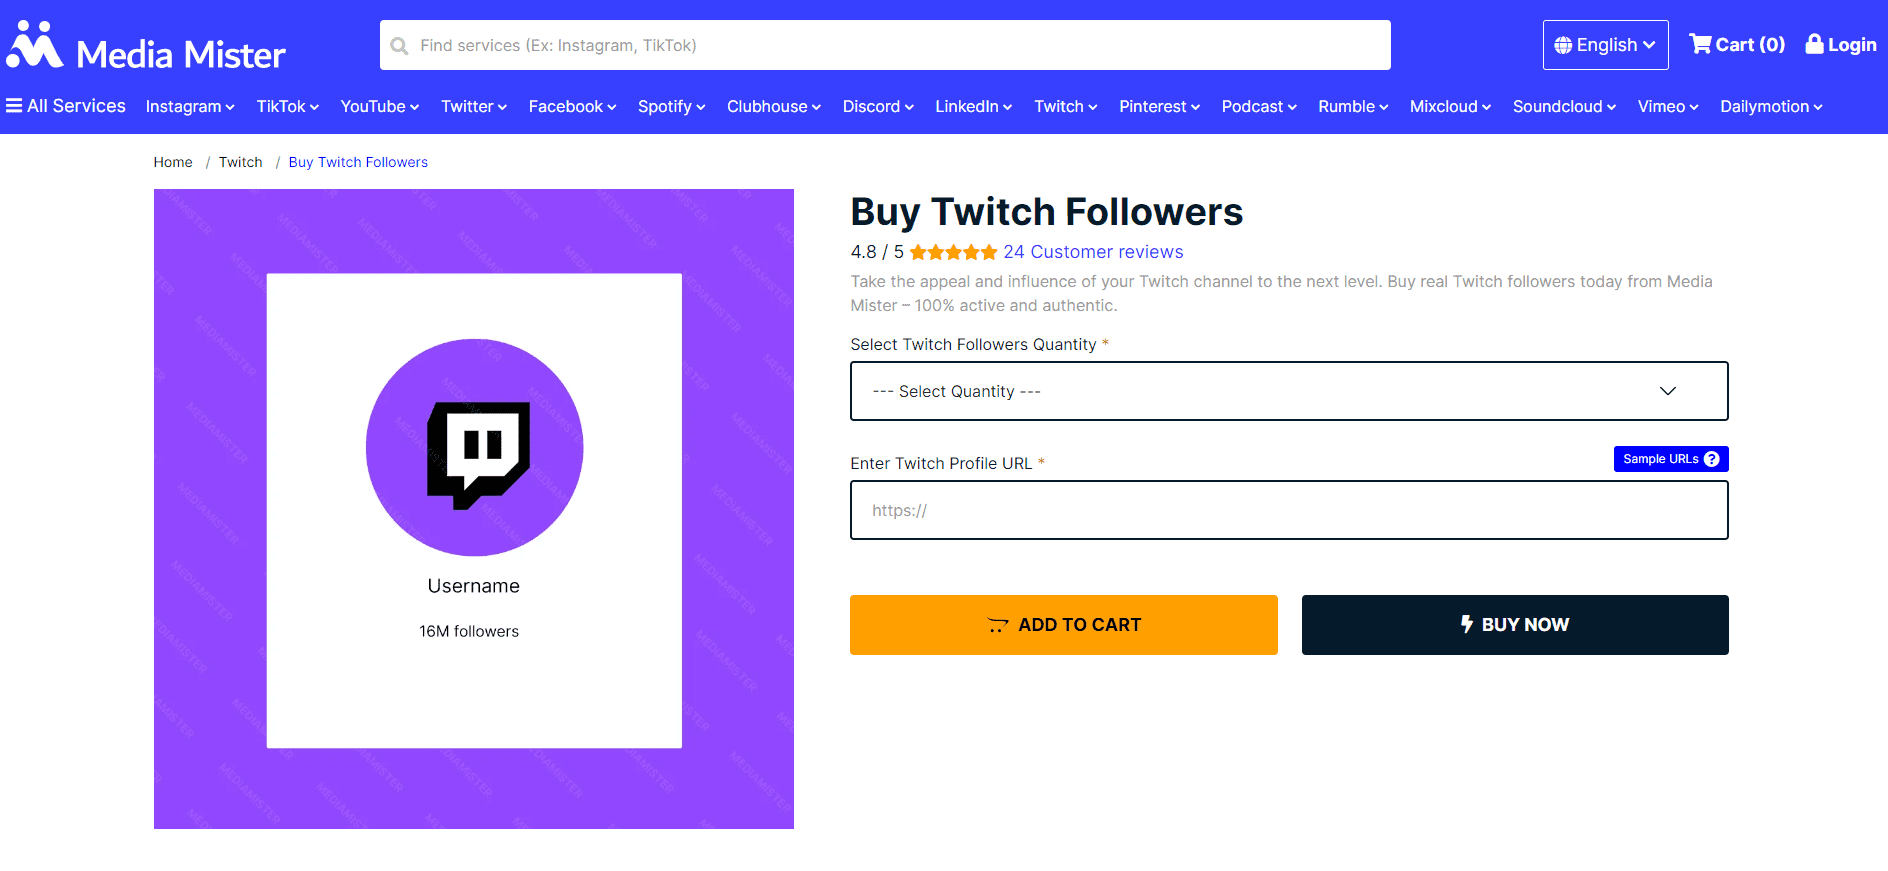Click the Sample URLs help icon
The height and width of the screenshot is (871, 1888).
1711,459
